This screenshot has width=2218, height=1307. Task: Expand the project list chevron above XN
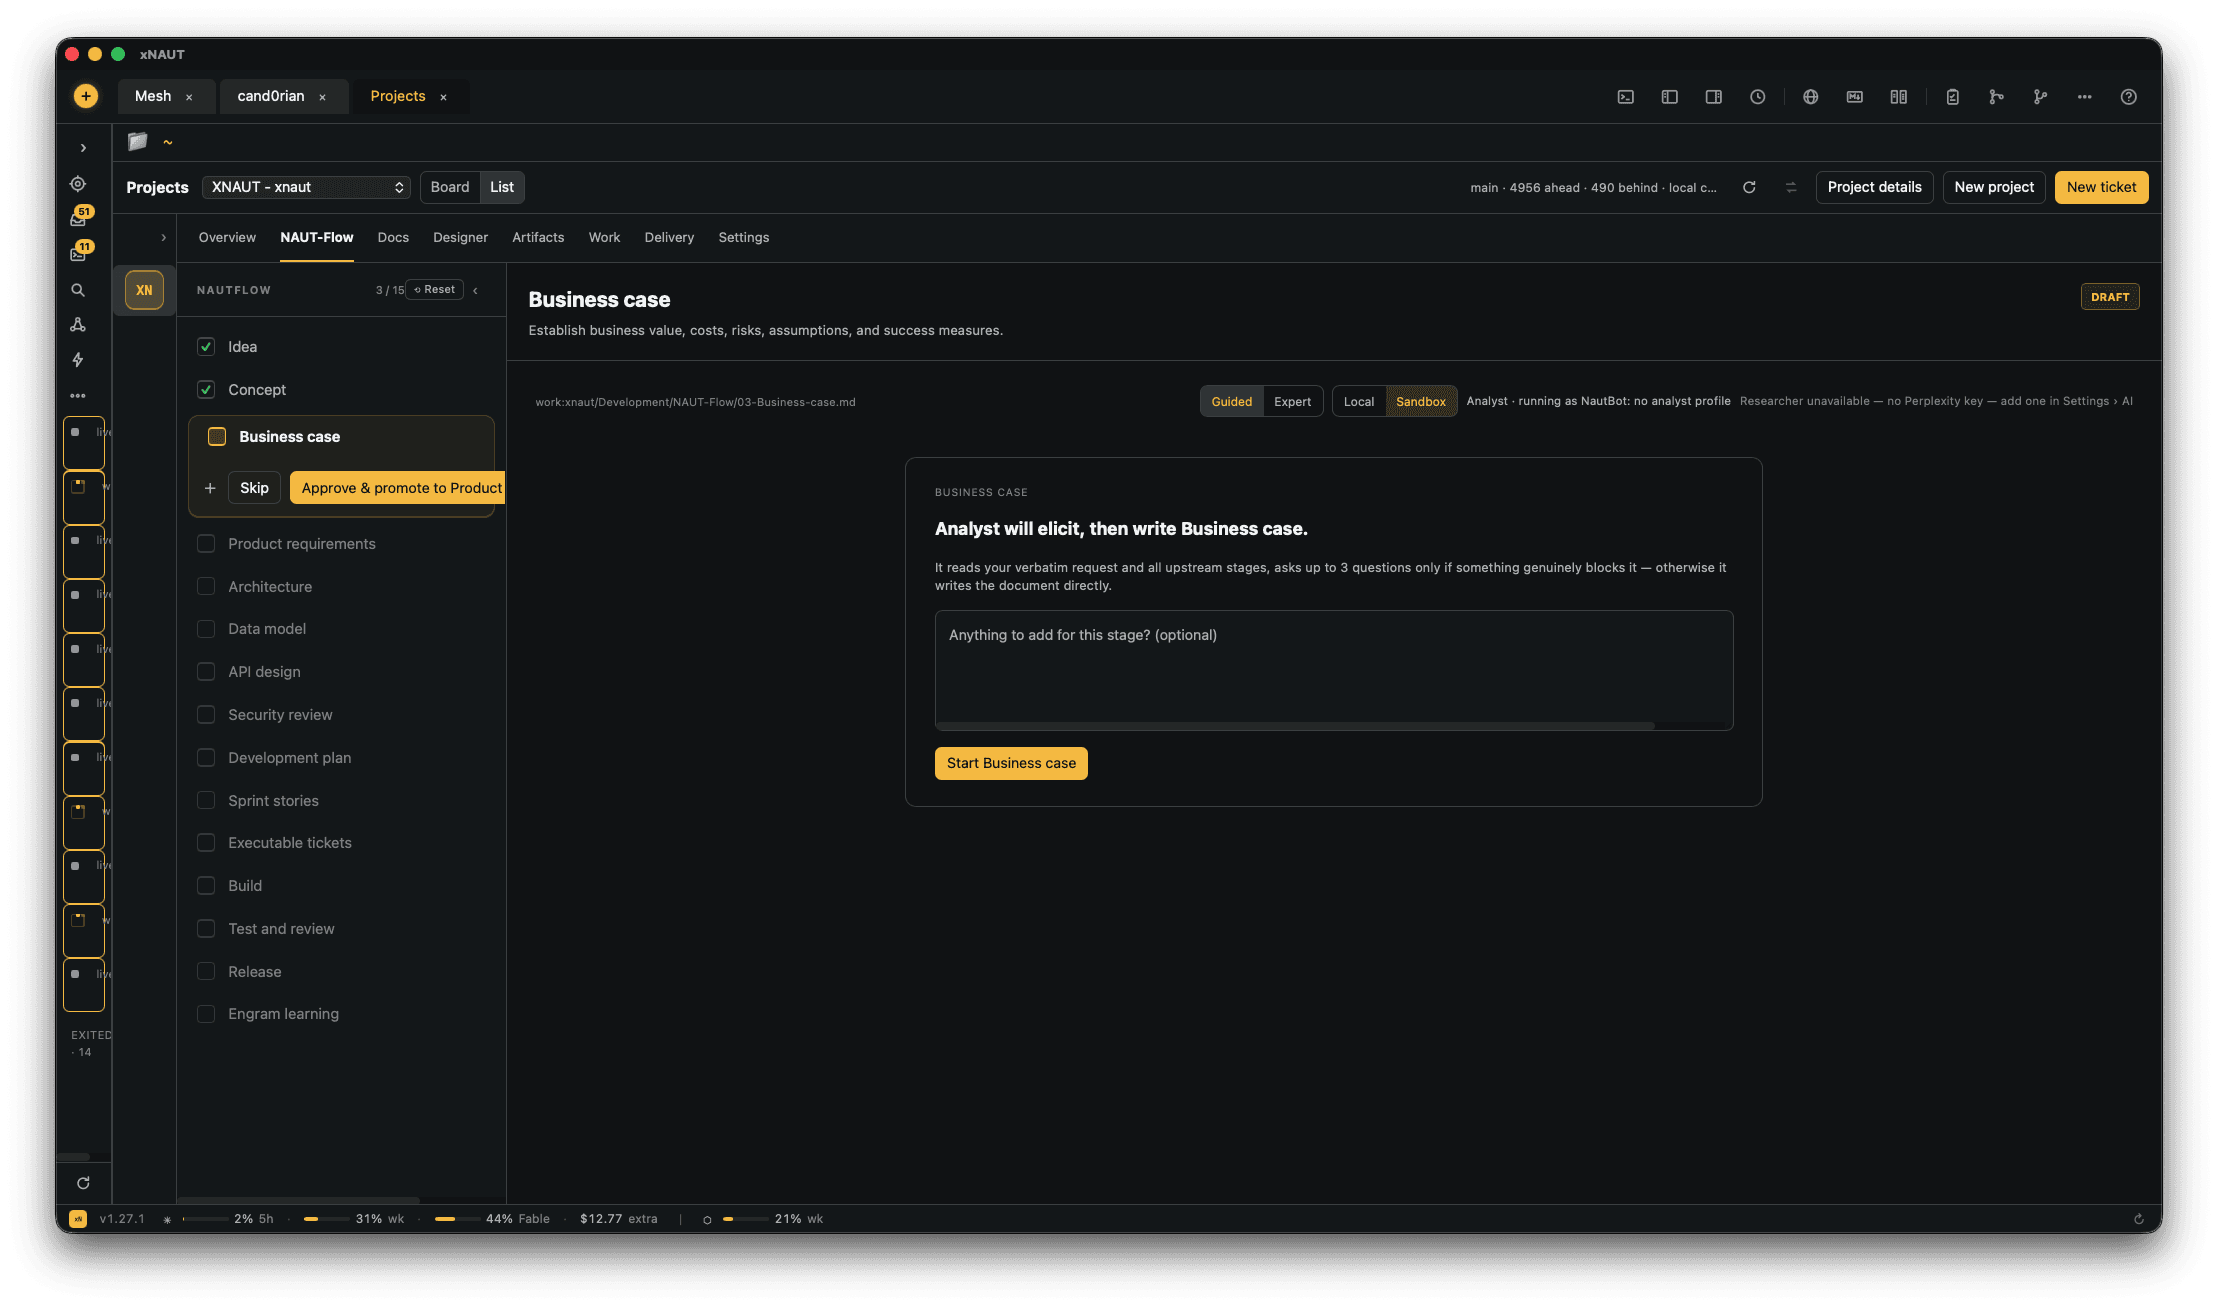tap(163, 238)
